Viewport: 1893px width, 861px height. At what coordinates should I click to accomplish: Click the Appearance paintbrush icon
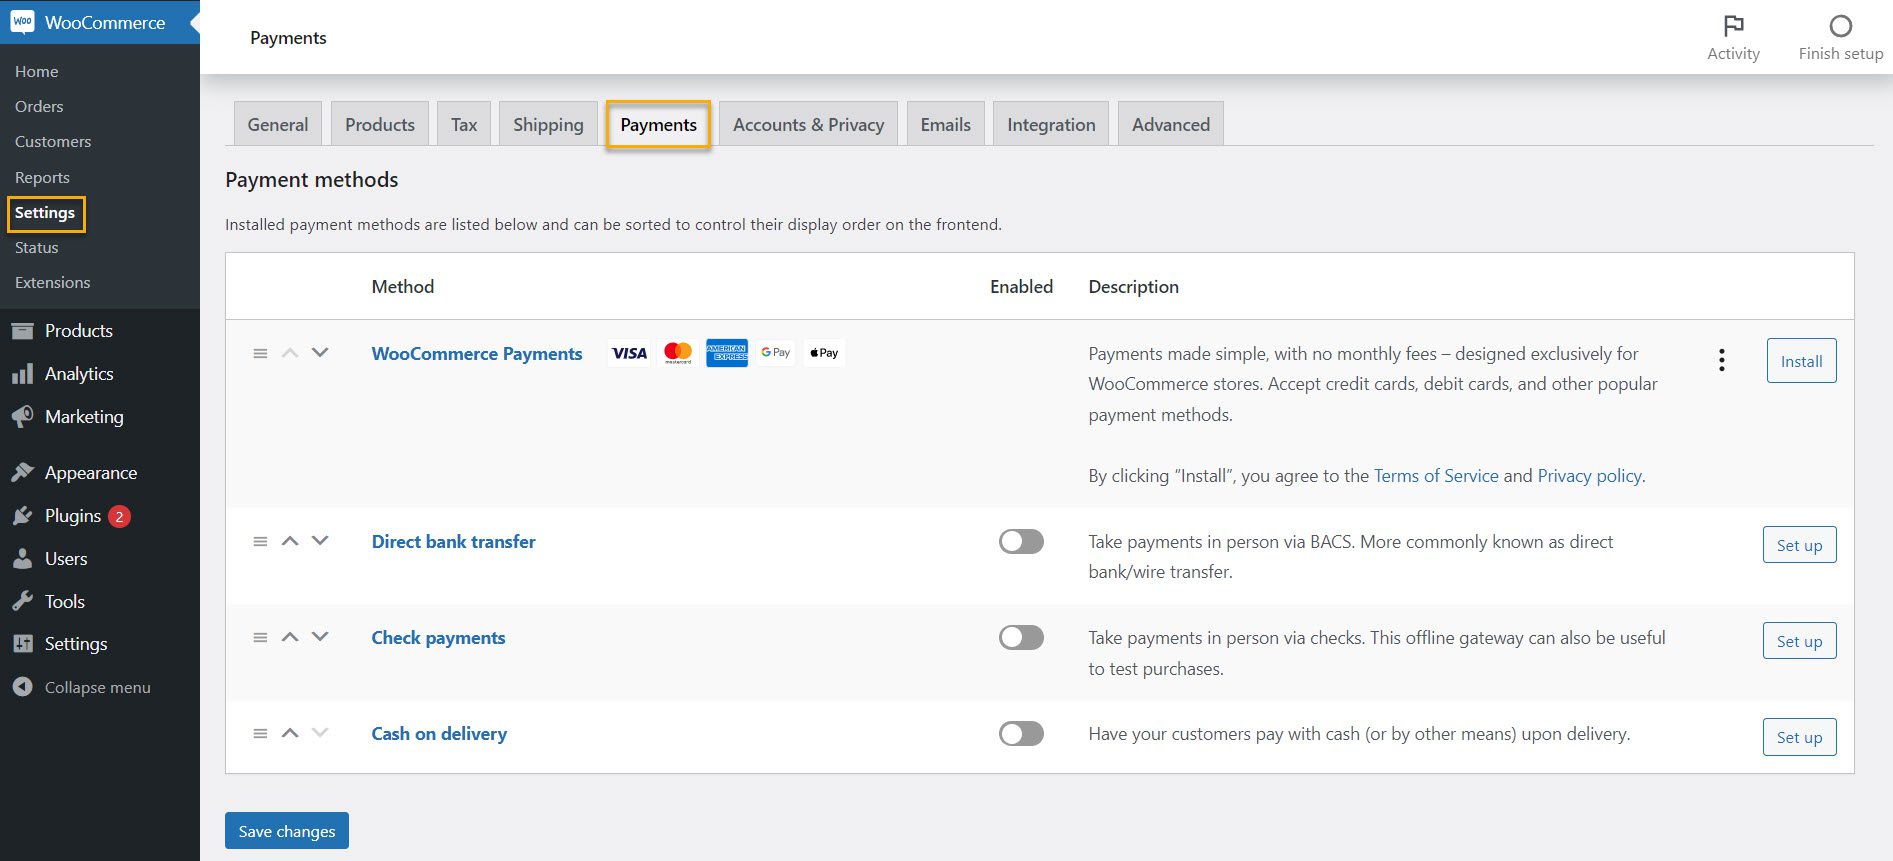coord(22,473)
